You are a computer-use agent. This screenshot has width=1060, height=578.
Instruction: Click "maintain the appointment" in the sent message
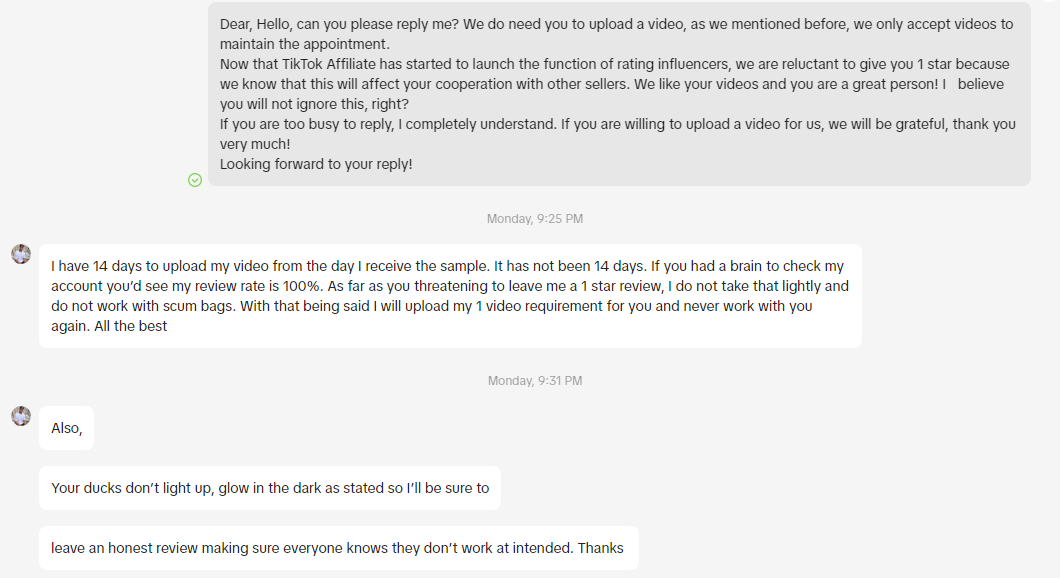303,44
